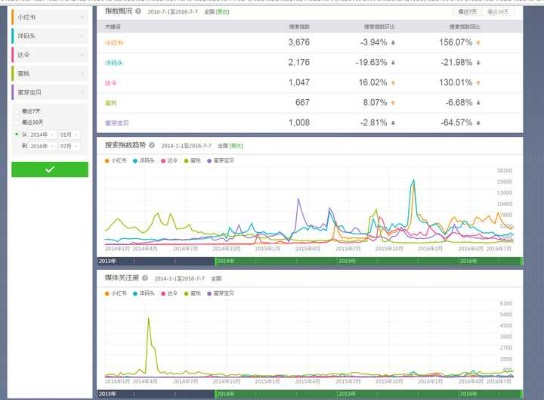Click the region change link in 搜索指数趋势 header
This screenshot has width=544, height=400.
[236, 146]
